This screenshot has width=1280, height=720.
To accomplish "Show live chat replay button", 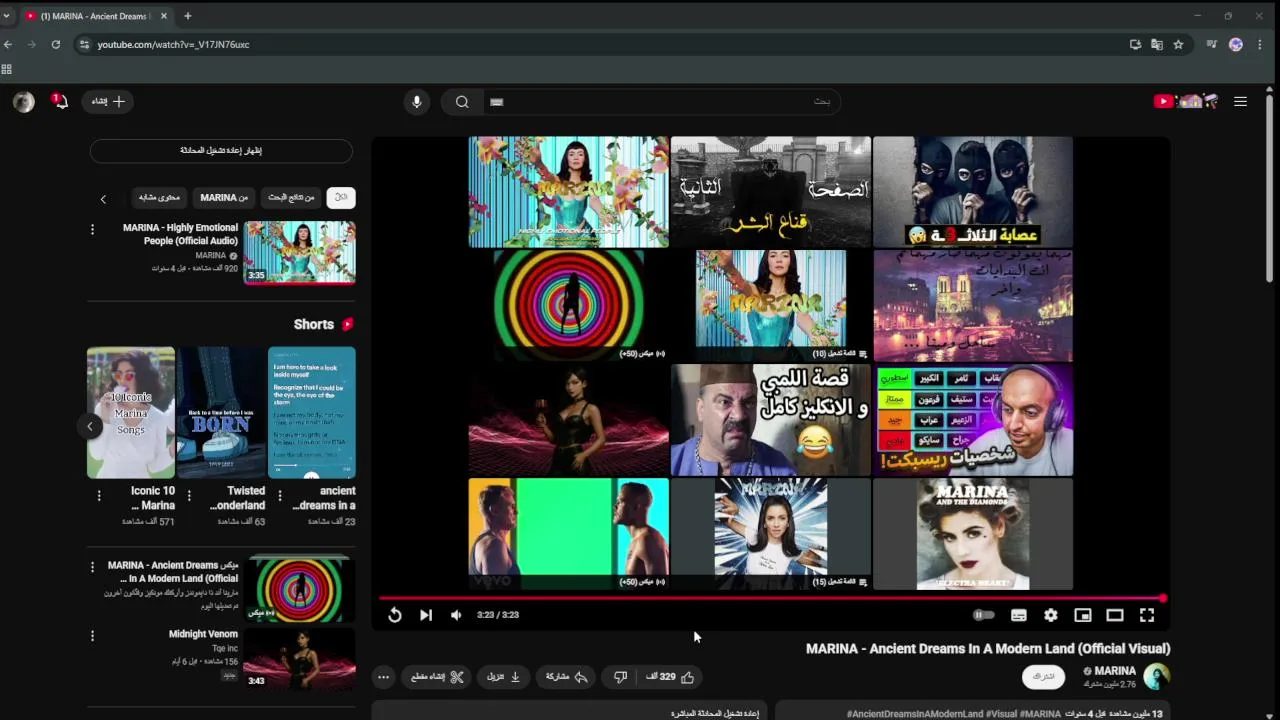I will click(x=221, y=150).
